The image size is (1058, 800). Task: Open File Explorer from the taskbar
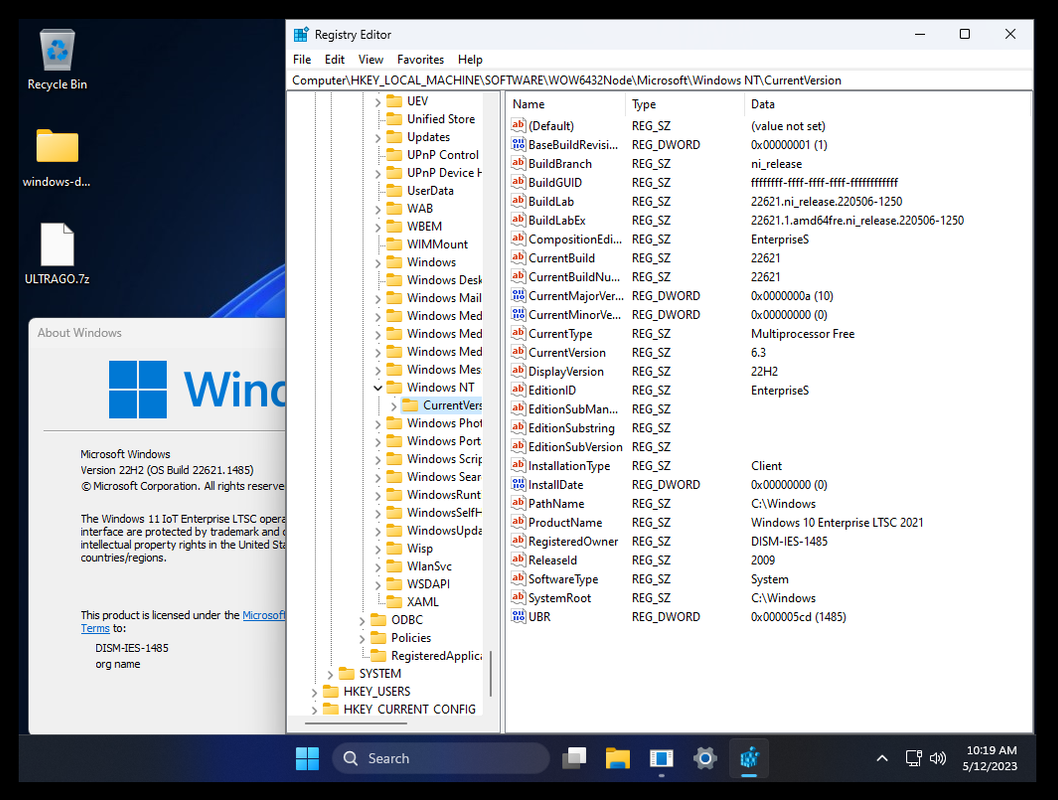617,758
